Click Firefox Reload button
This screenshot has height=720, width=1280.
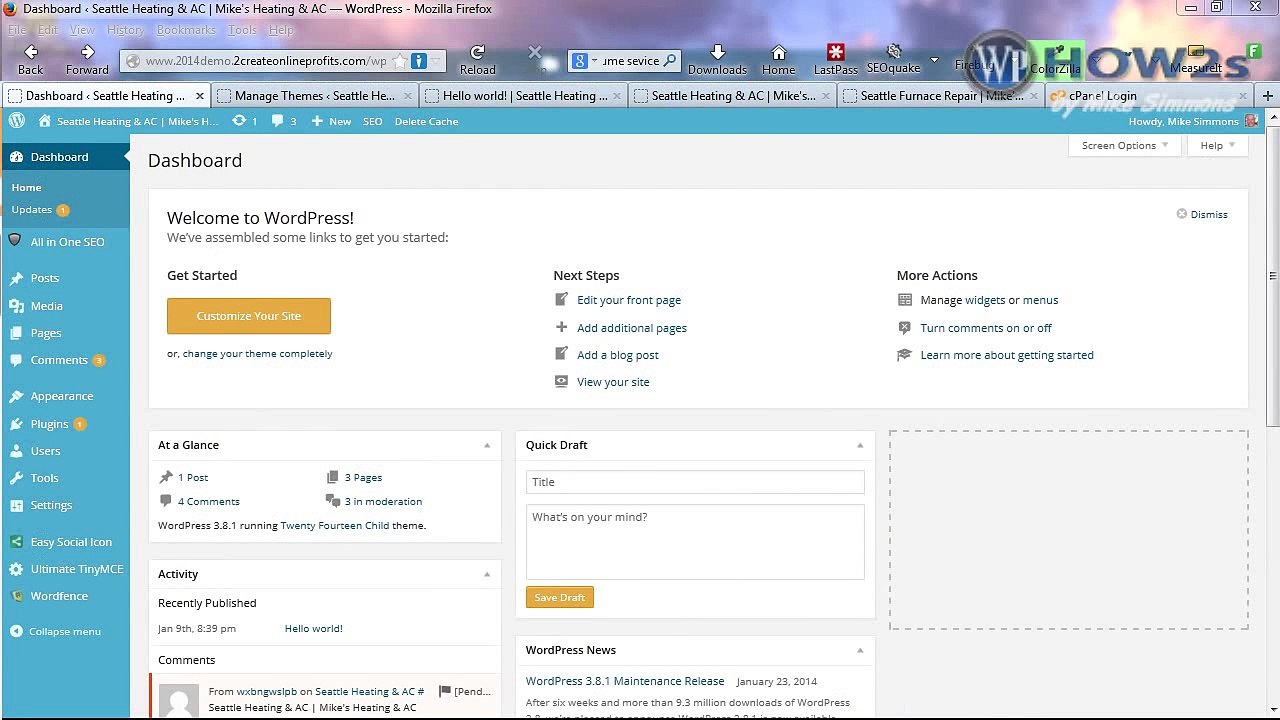pyautogui.click(x=477, y=60)
